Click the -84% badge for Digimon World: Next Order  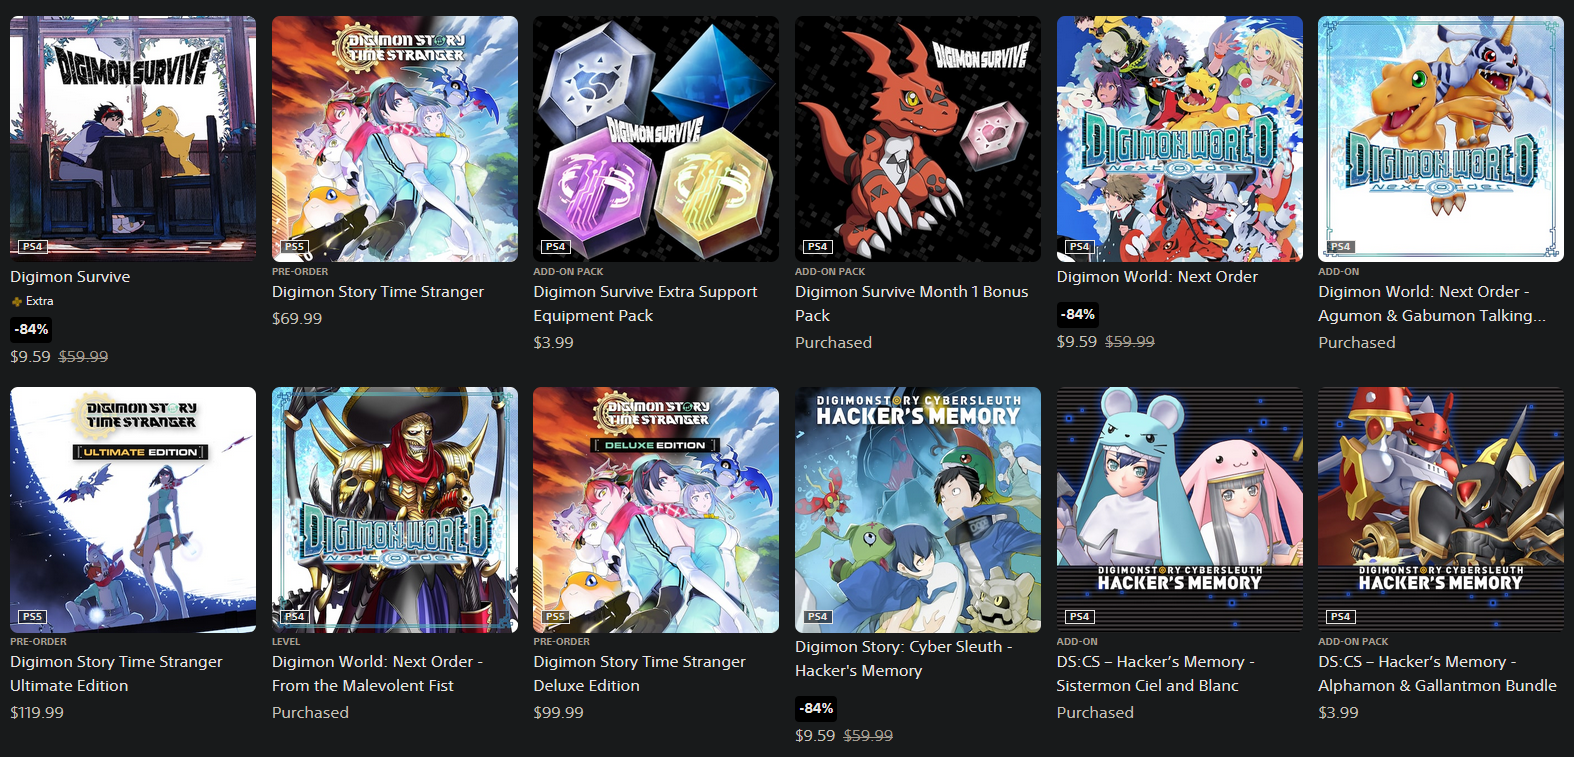pyautogui.click(x=1078, y=314)
